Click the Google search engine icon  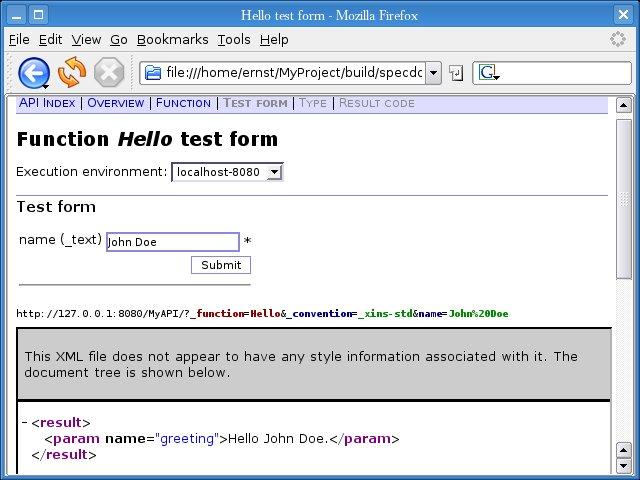[487, 73]
